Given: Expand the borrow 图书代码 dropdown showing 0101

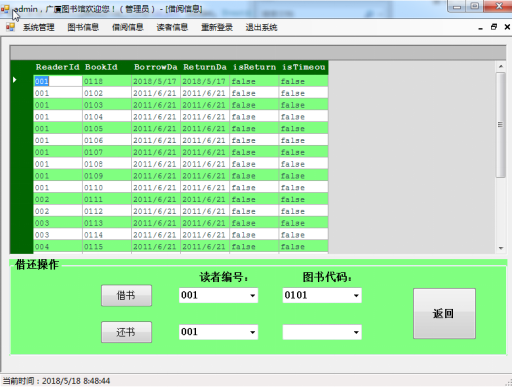Looking at the screenshot, I should click(x=356, y=295).
